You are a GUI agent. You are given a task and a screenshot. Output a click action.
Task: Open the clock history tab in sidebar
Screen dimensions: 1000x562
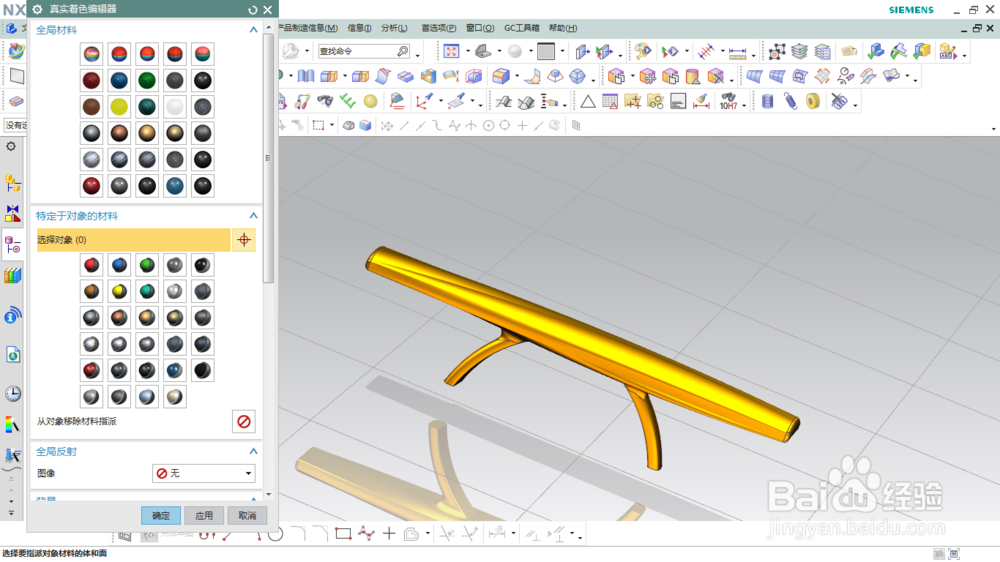point(13,394)
